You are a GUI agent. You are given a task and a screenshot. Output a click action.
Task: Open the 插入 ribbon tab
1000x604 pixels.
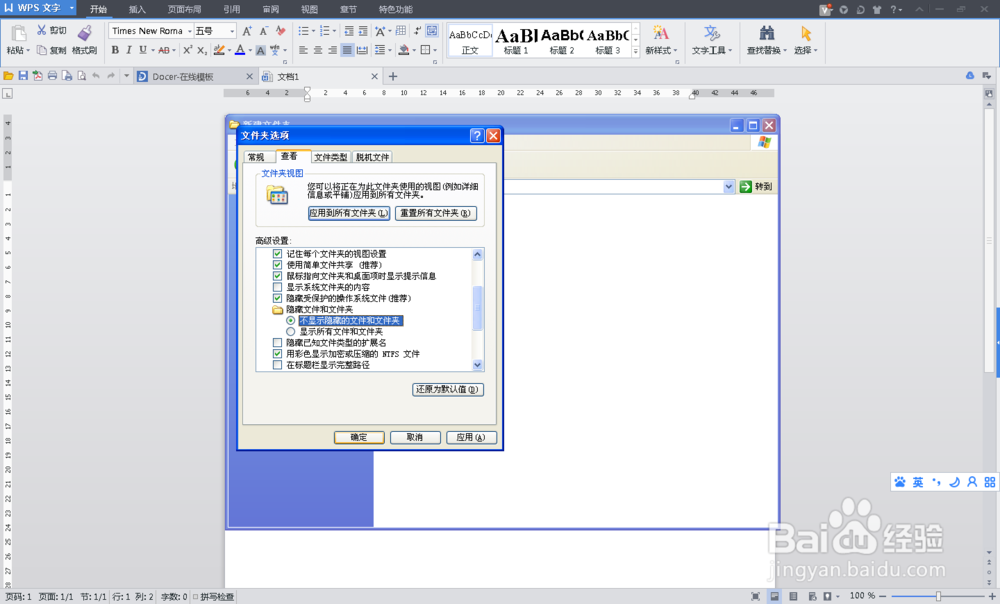pos(137,9)
